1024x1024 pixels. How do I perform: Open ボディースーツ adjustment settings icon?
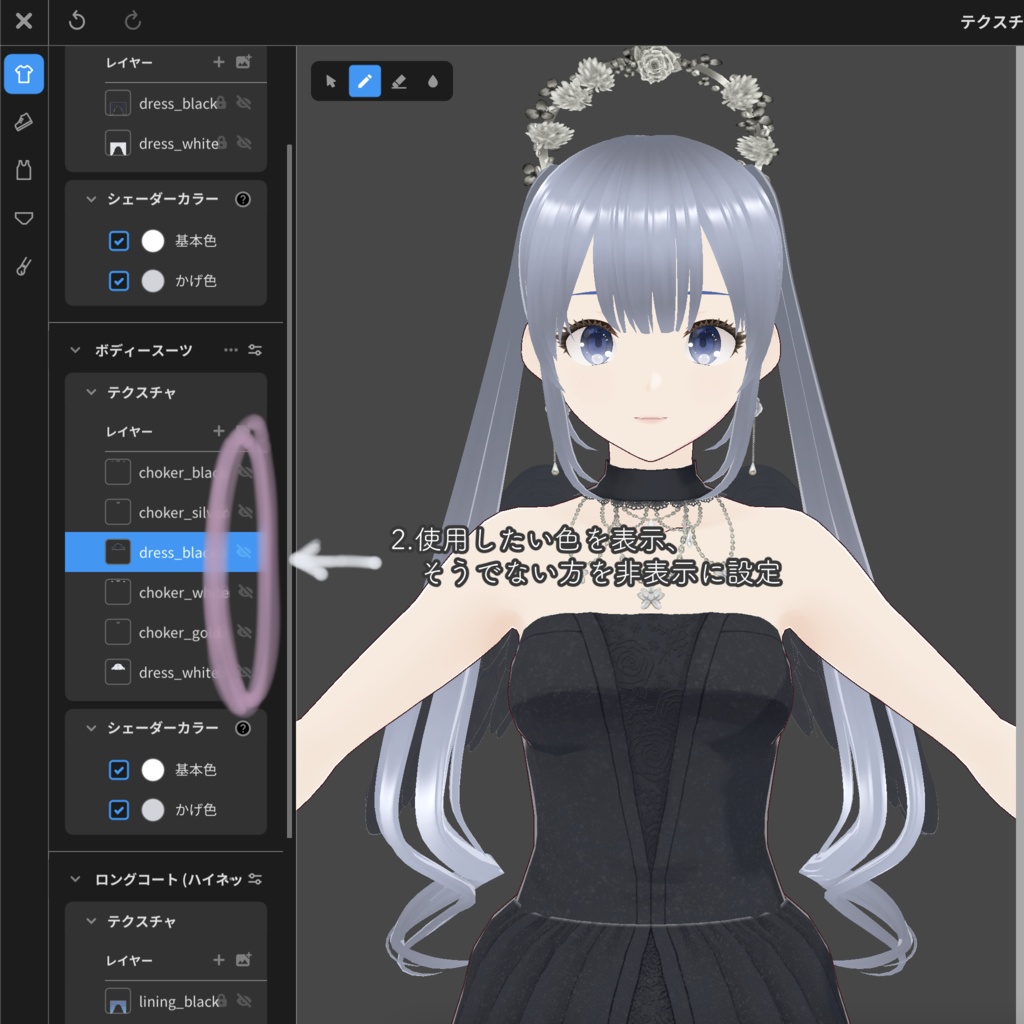click(x=254, y=350)
